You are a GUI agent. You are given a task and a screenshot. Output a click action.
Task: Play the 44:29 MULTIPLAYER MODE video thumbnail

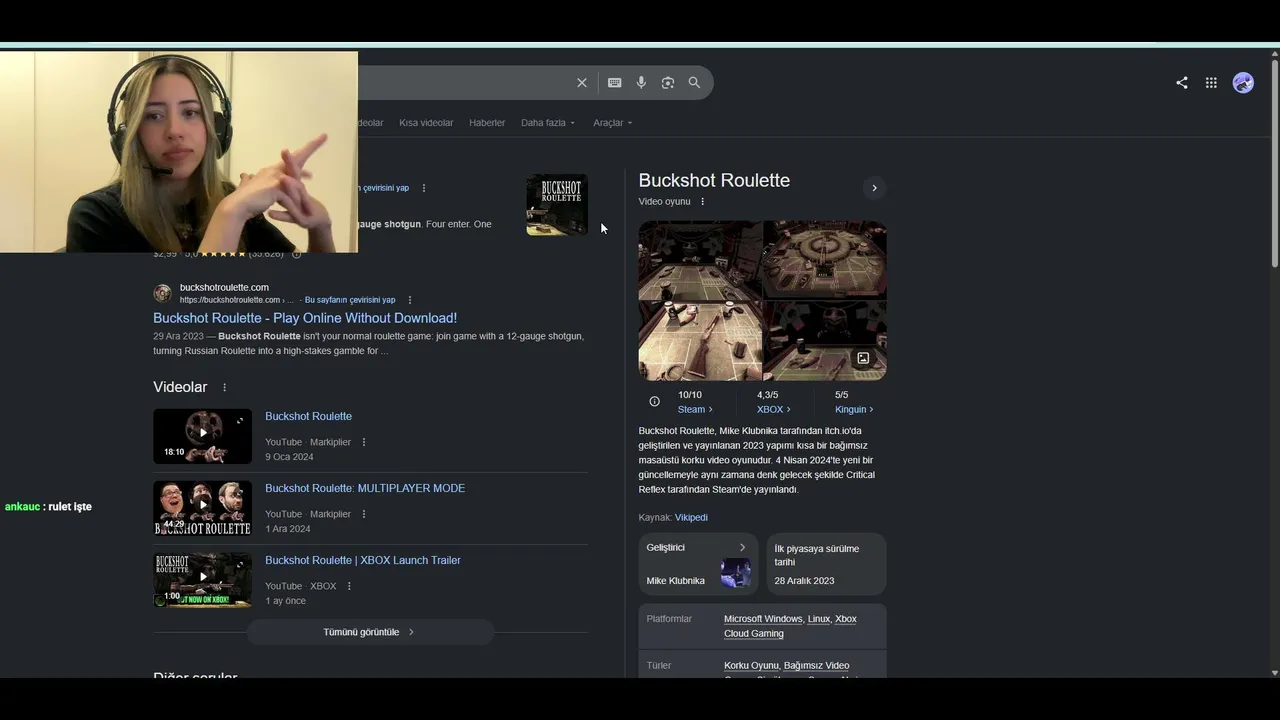(202, 508)
